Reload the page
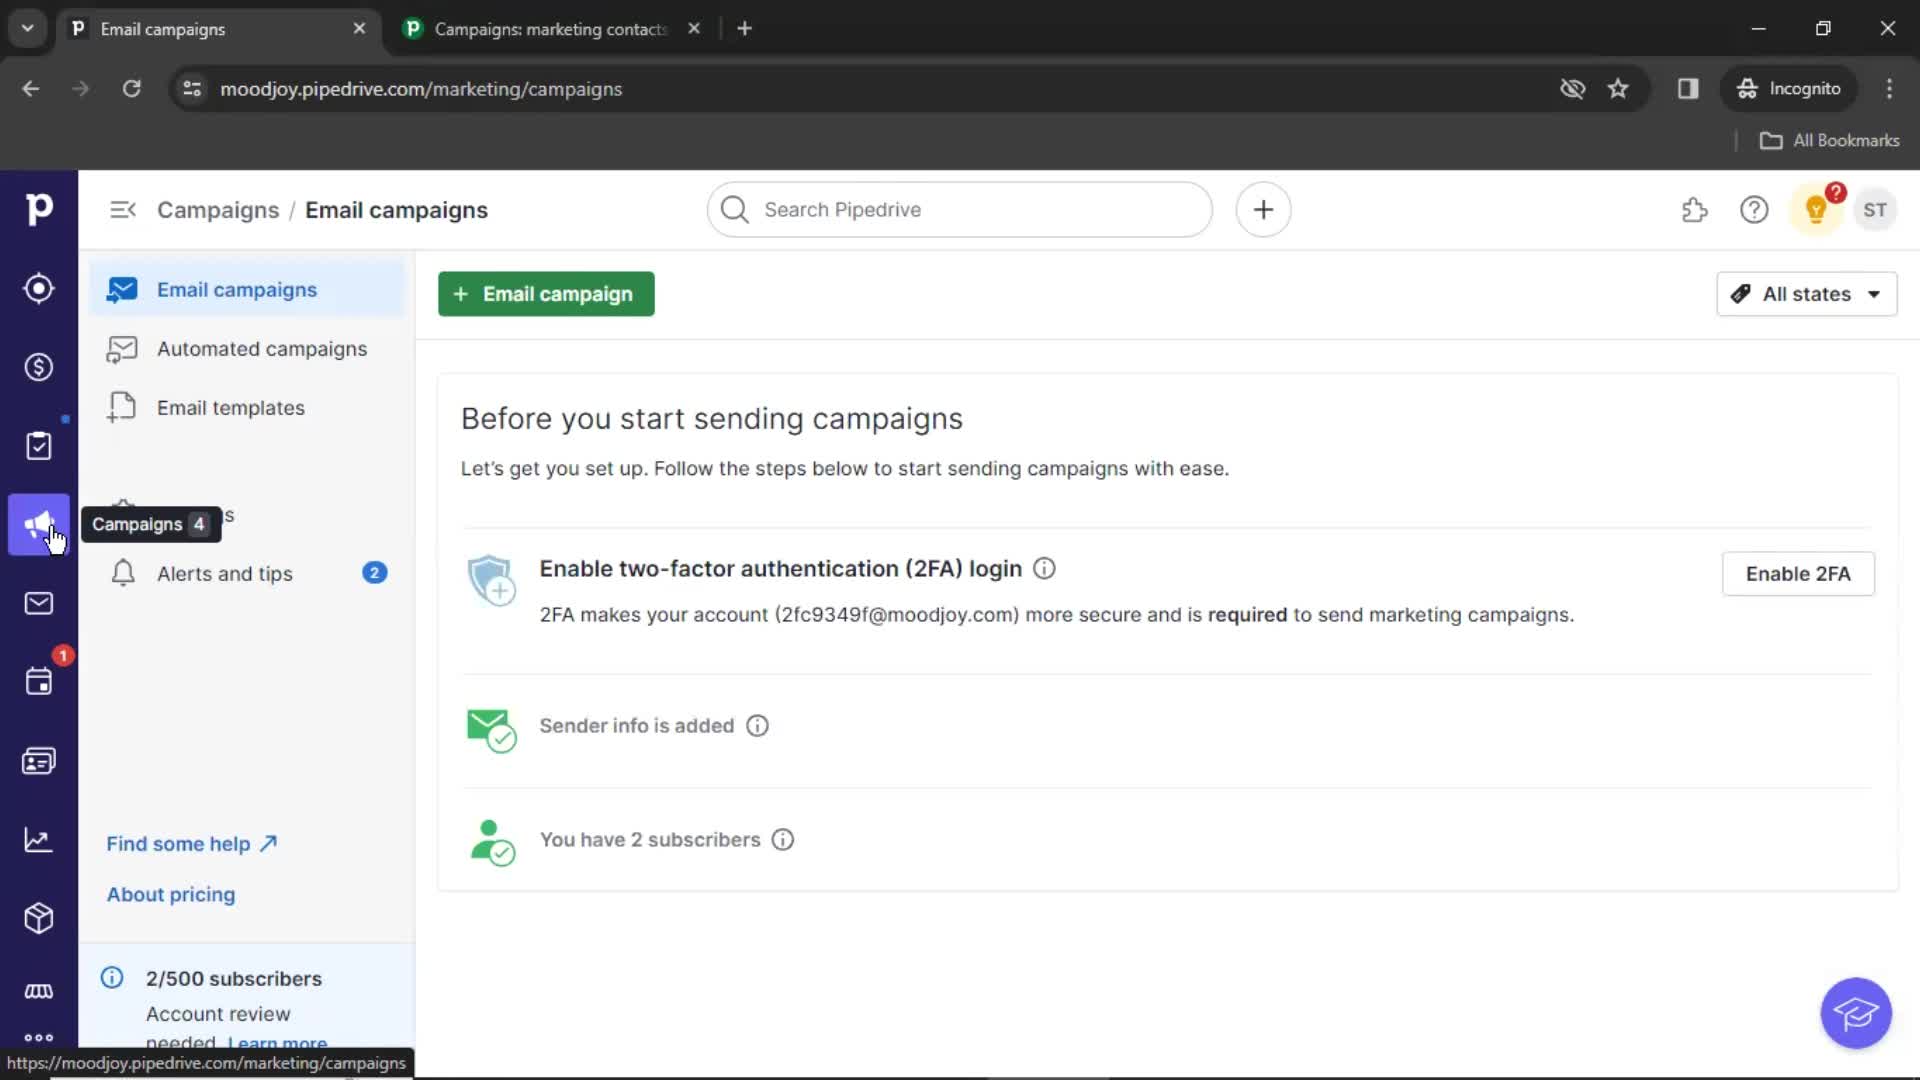 (x=131, y=89)
